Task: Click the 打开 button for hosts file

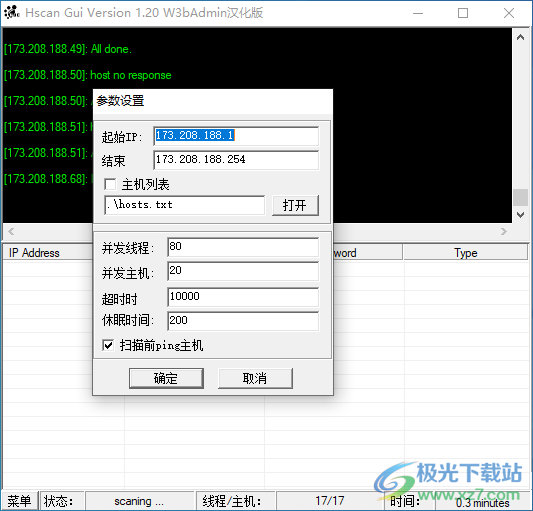Action: tap(295, 205)
